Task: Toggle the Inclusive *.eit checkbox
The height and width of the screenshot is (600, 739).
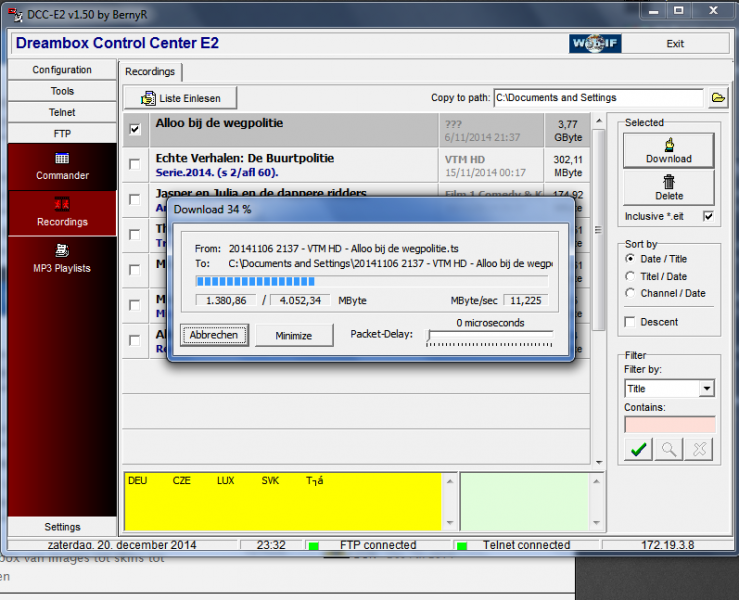Action: pyautogui.click(x=708, y=216)
